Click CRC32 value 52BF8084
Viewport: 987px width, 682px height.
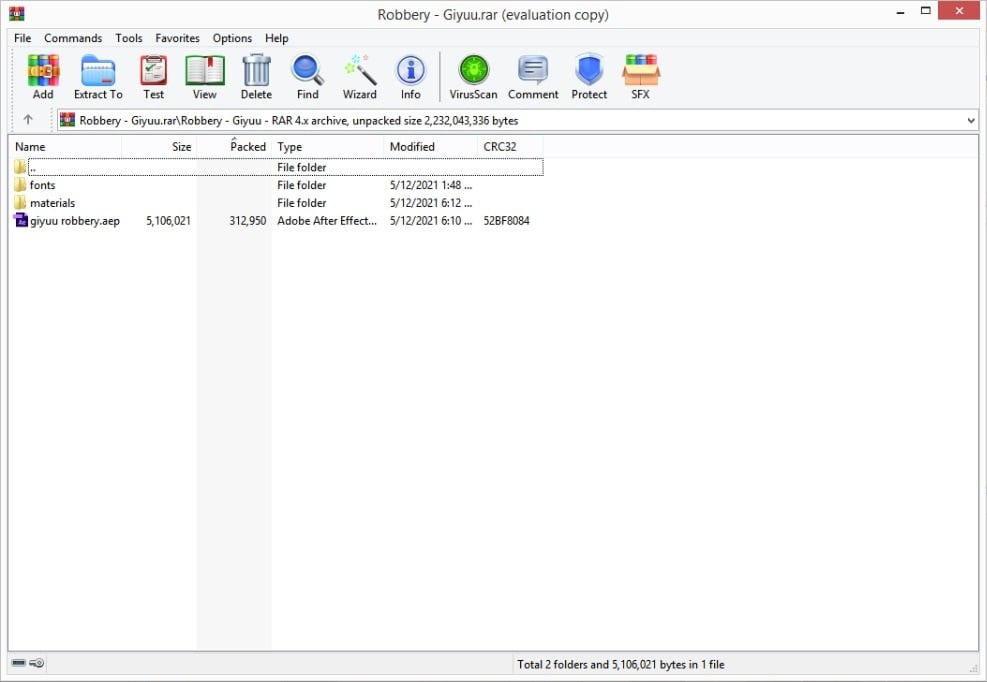pos(506,221)
